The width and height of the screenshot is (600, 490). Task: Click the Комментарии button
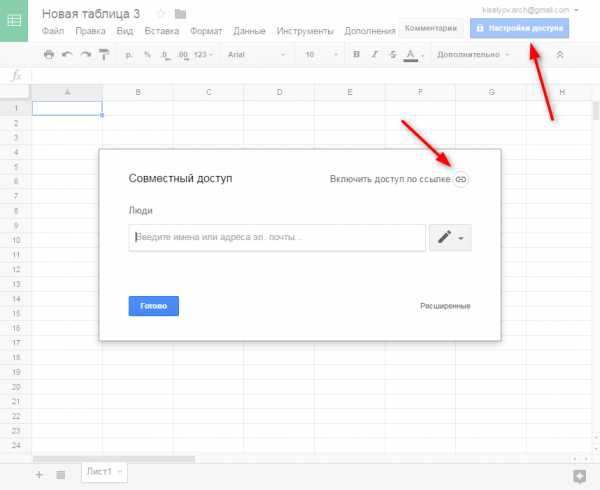(x=431, y=28)
